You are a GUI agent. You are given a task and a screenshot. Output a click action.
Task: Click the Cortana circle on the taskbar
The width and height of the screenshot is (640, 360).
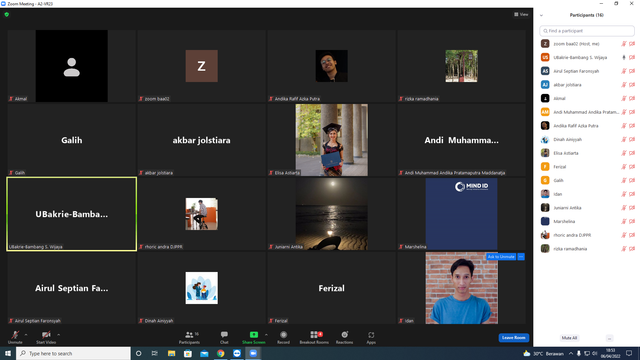pos(138,353)
